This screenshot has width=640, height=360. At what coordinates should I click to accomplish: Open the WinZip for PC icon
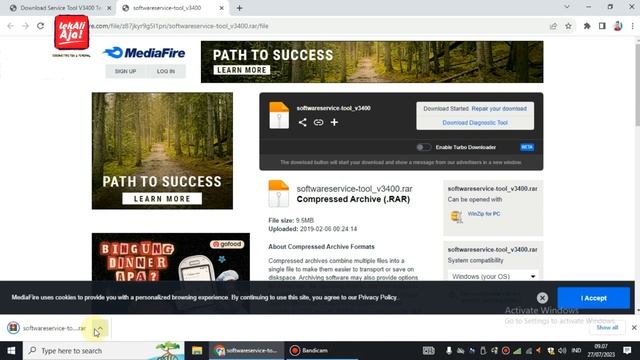coord(456,216)
